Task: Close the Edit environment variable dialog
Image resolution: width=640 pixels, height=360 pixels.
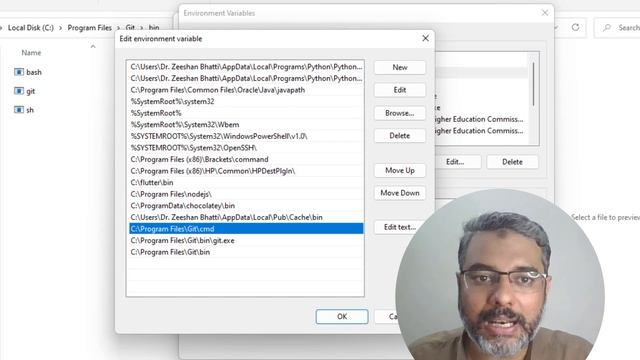Action: (425, 38)
